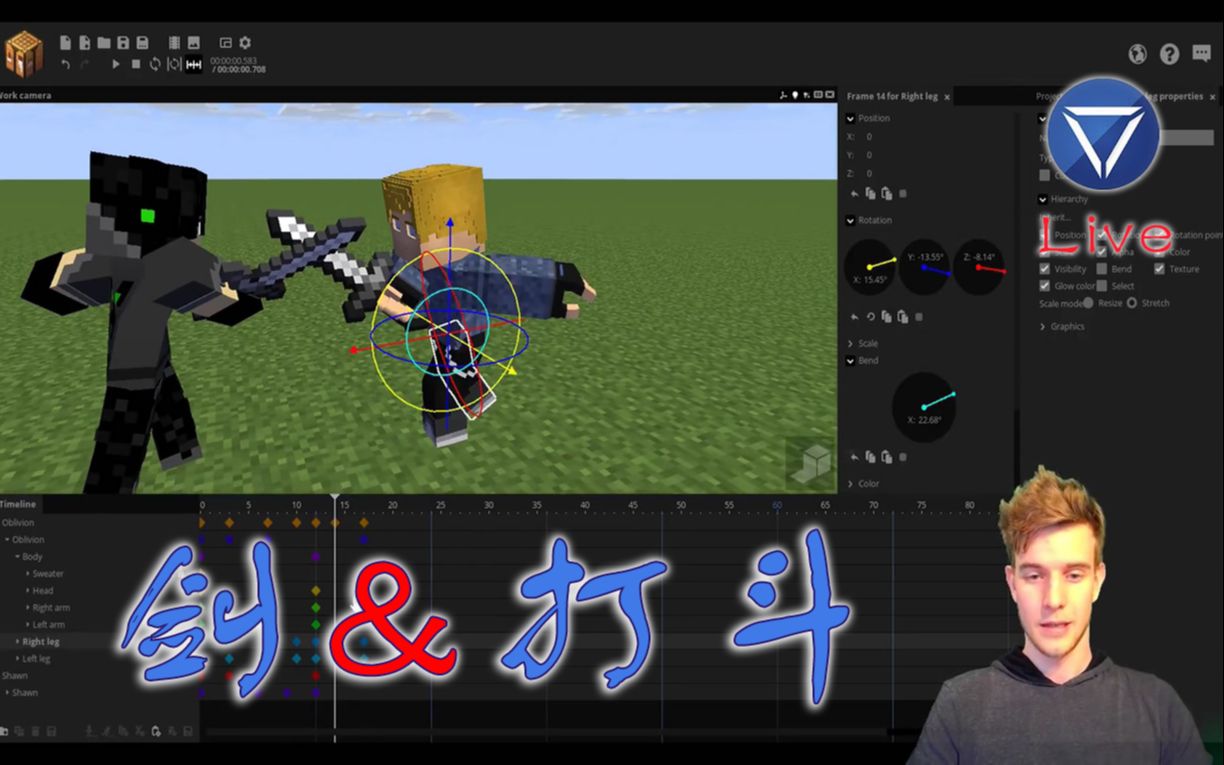The height and width of the screenshot is (765, 1224).
Task: Reset the Position values with the arrow icon
Action: (854, 194)
